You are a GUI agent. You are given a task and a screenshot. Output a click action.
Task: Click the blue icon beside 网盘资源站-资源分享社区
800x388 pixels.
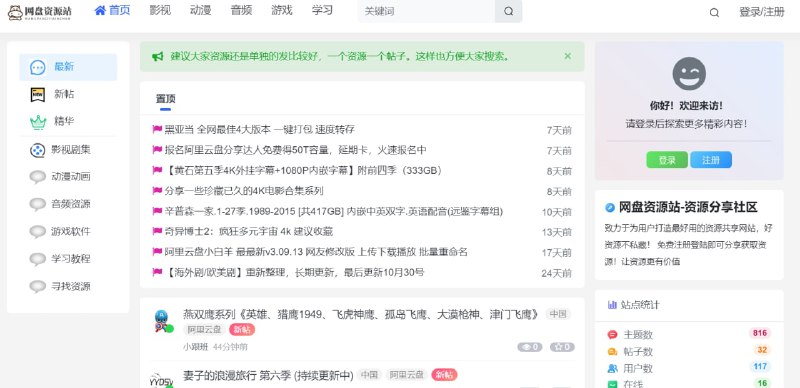pyautogui.click(x=610, y=208)
